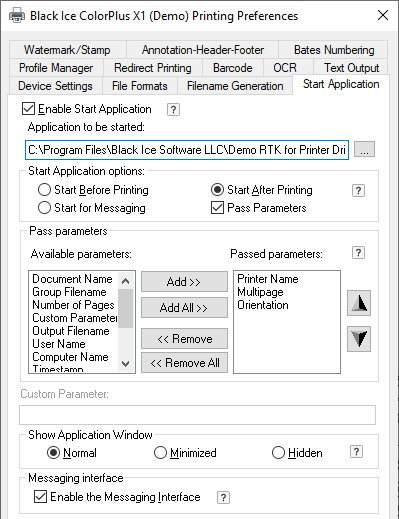Toggle Enable the Messaging Interface checkbox
399x519 pixels.
40,497
